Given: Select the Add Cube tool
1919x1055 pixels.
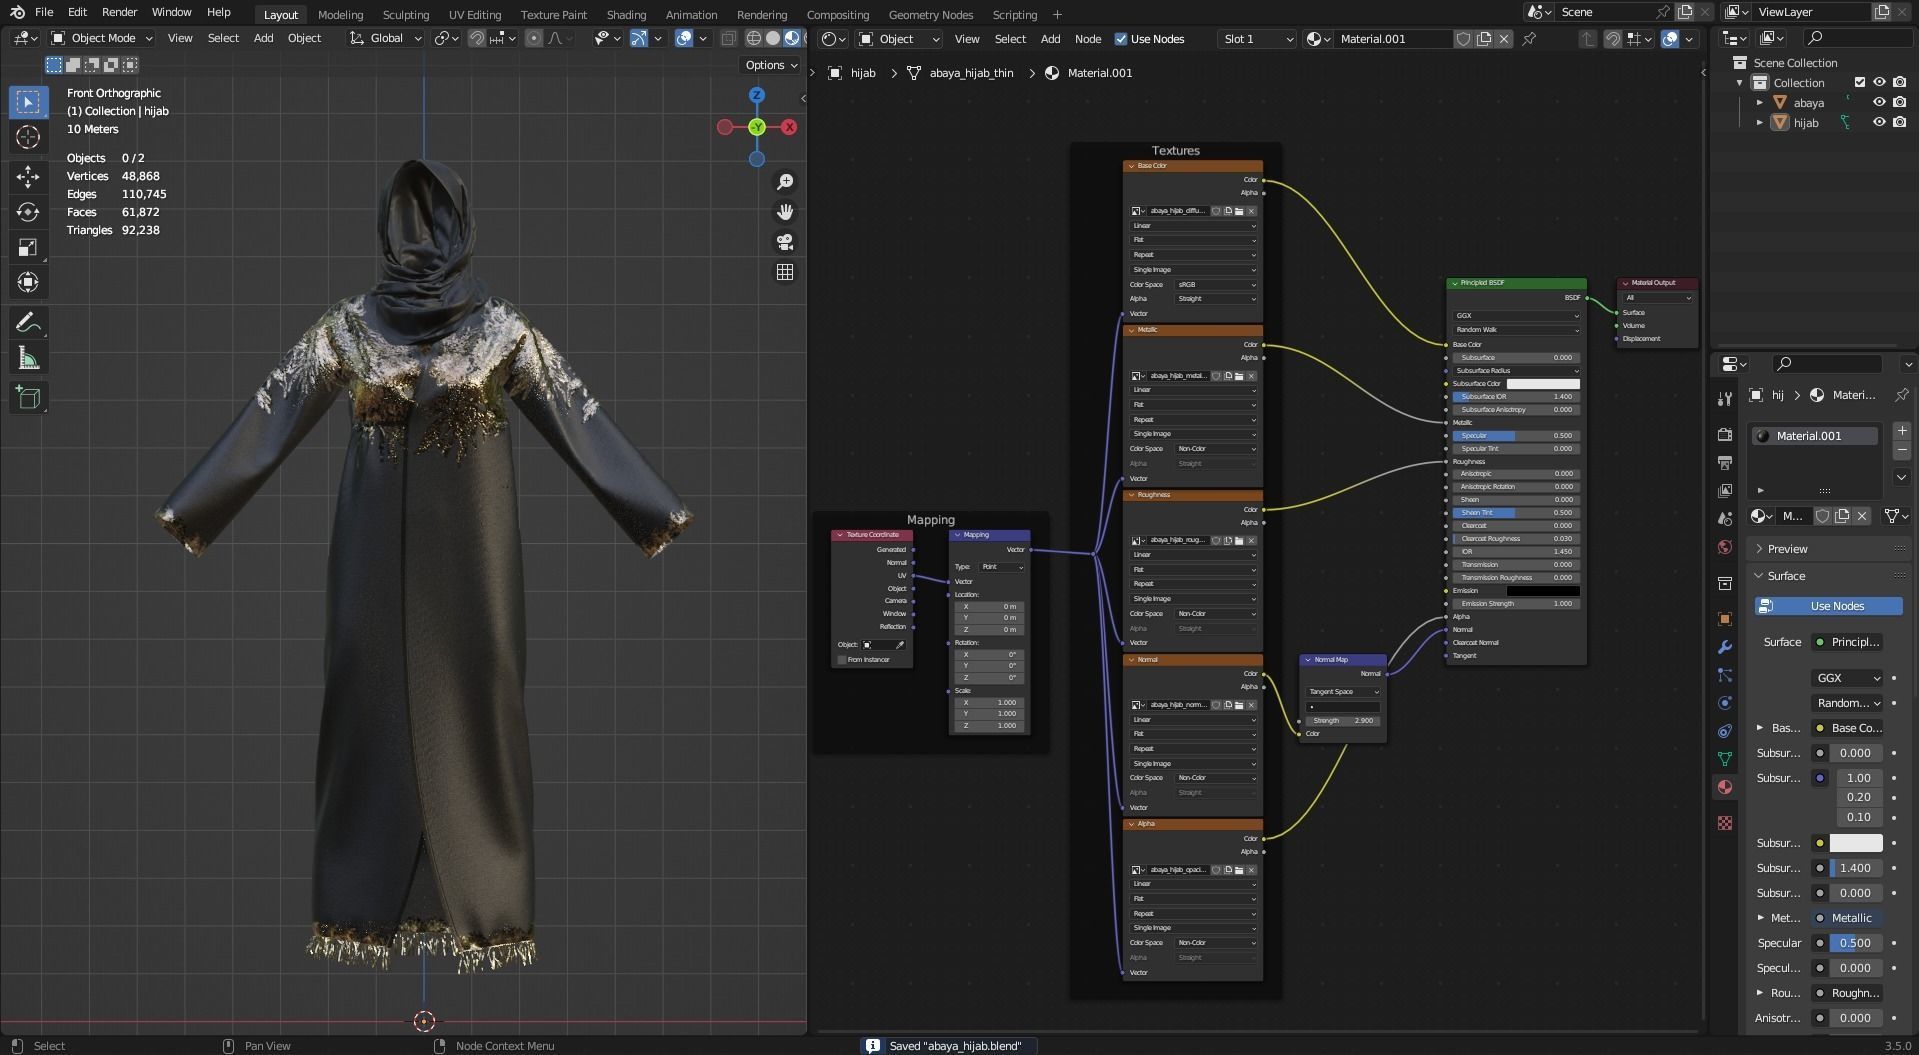Looking at the screenshot, I should pyautogui.click(x=28, y=398).
